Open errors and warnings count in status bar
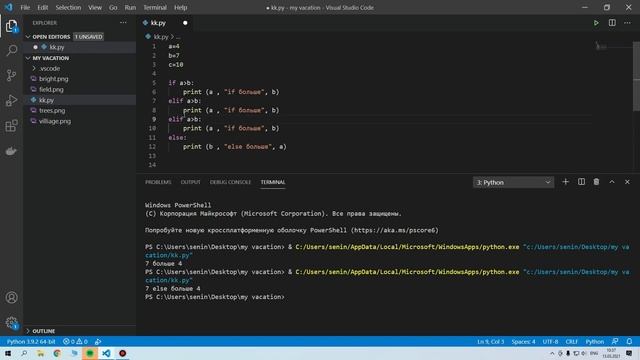The width and height of the screenshot is (640, 360). click(75, 341)
